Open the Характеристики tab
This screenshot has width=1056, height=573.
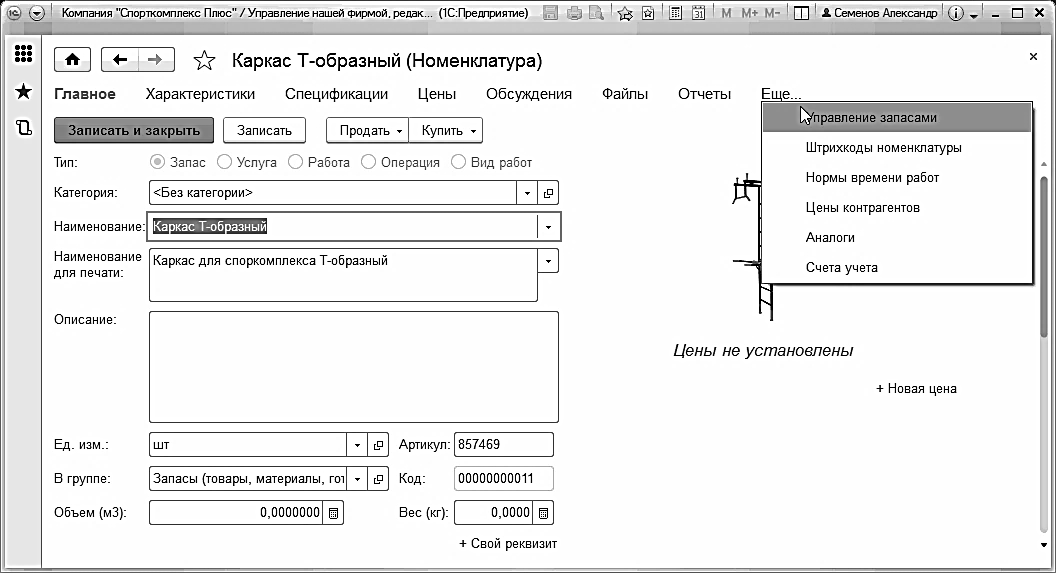[200, 94]
